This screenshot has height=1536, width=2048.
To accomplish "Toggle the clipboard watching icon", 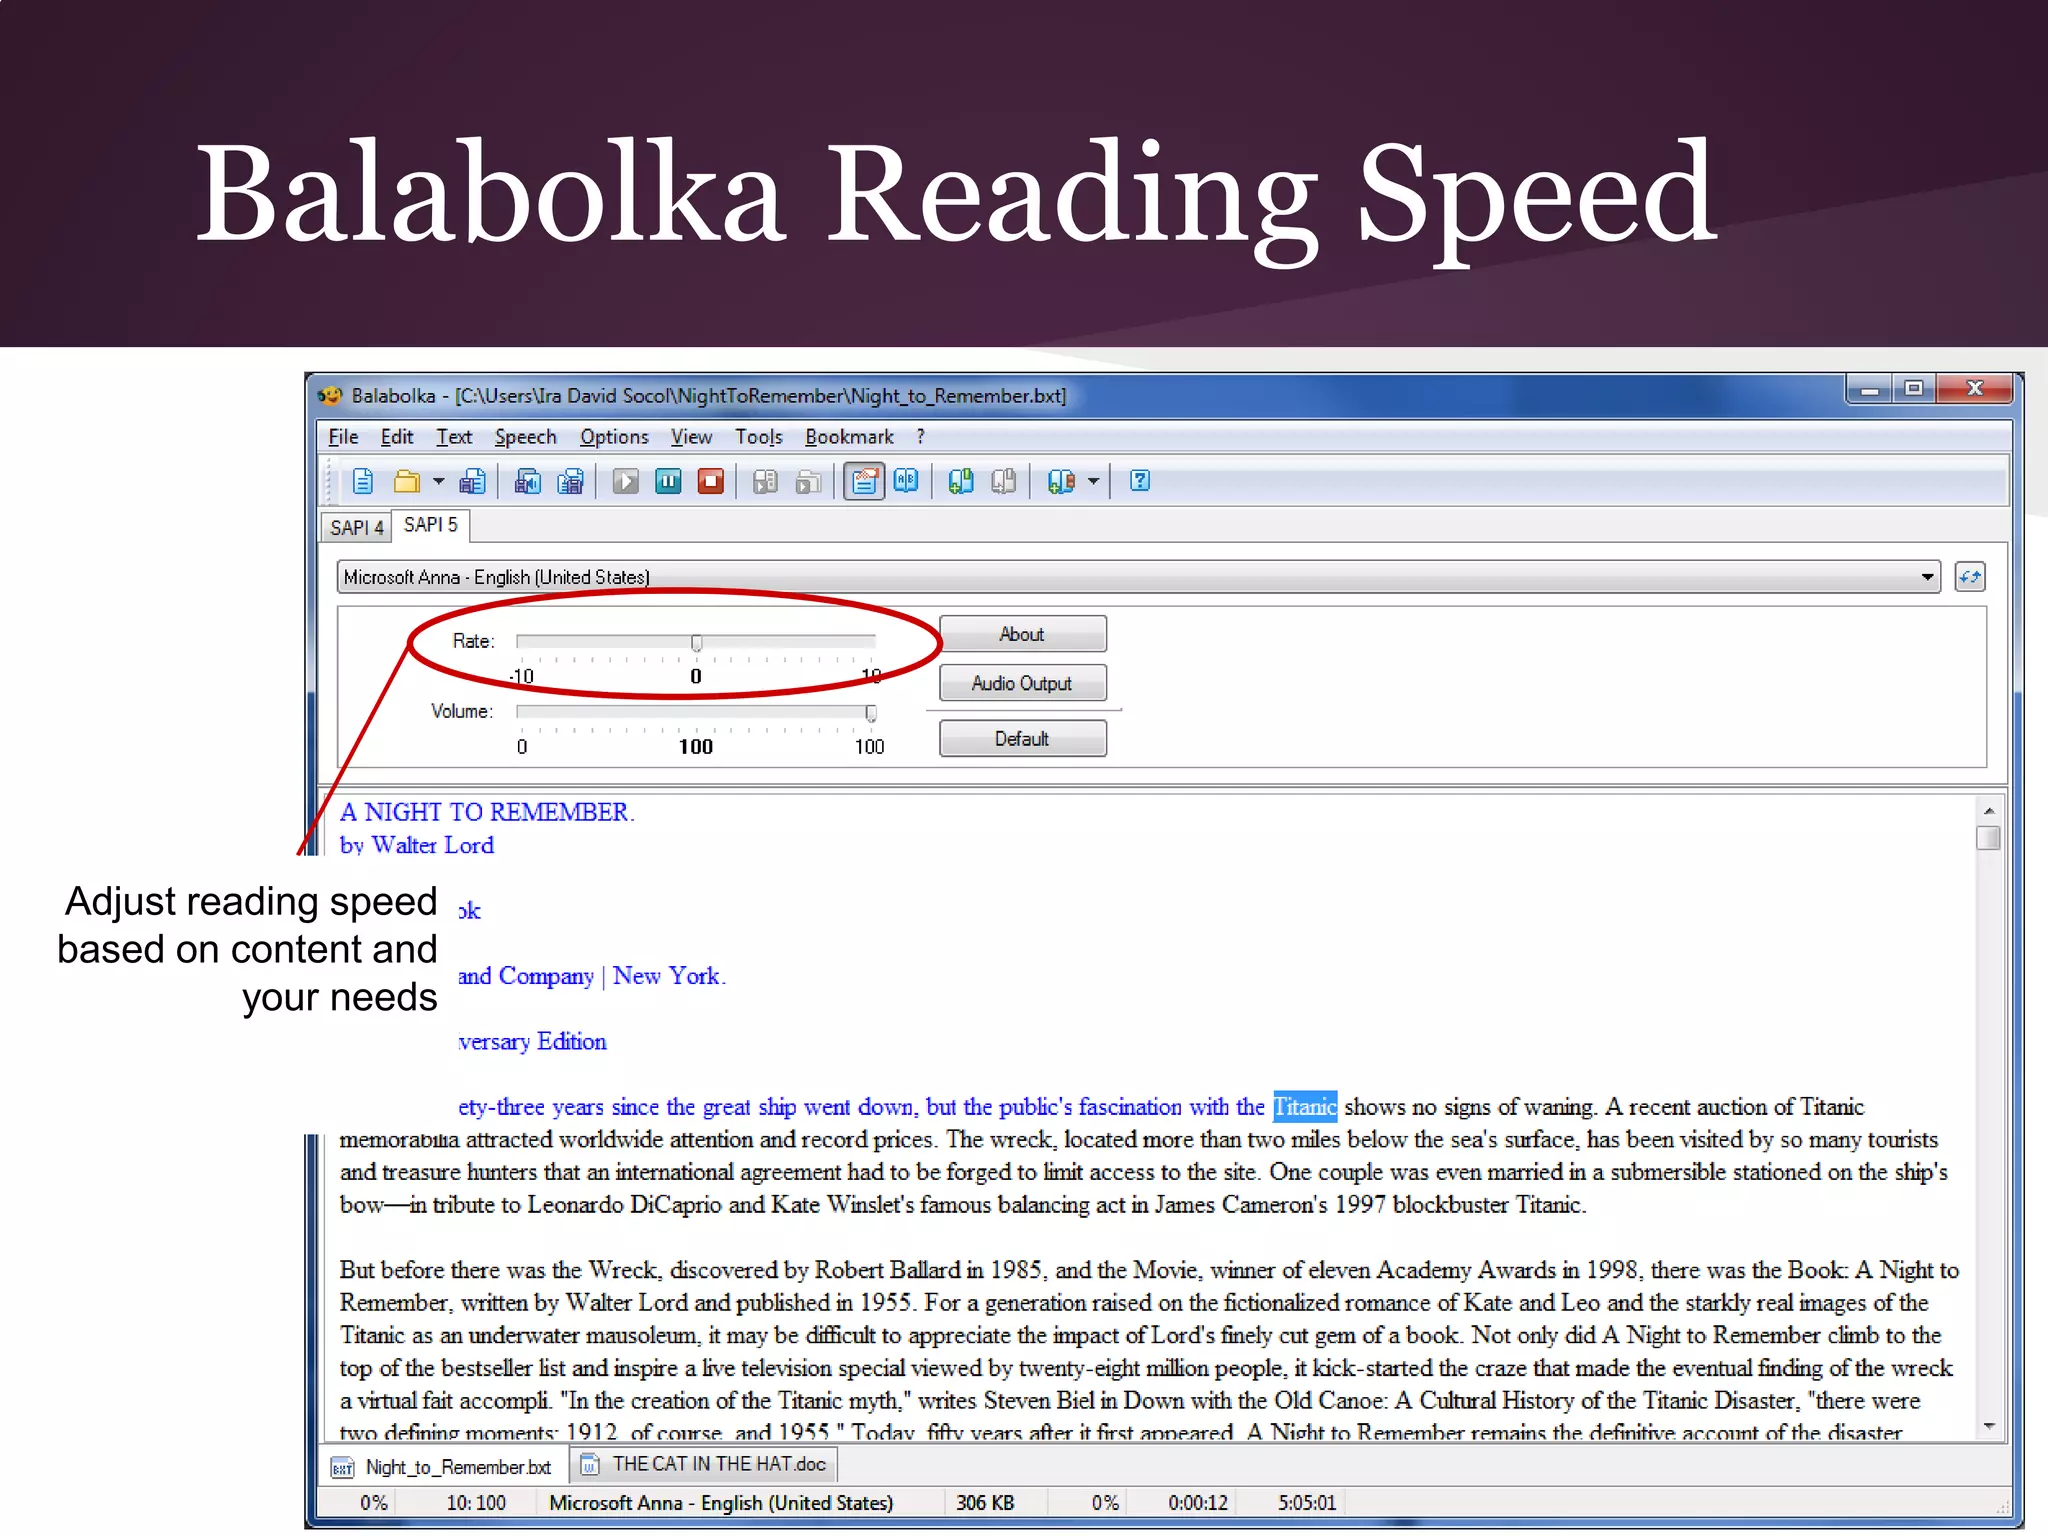I will pos(864,482).
